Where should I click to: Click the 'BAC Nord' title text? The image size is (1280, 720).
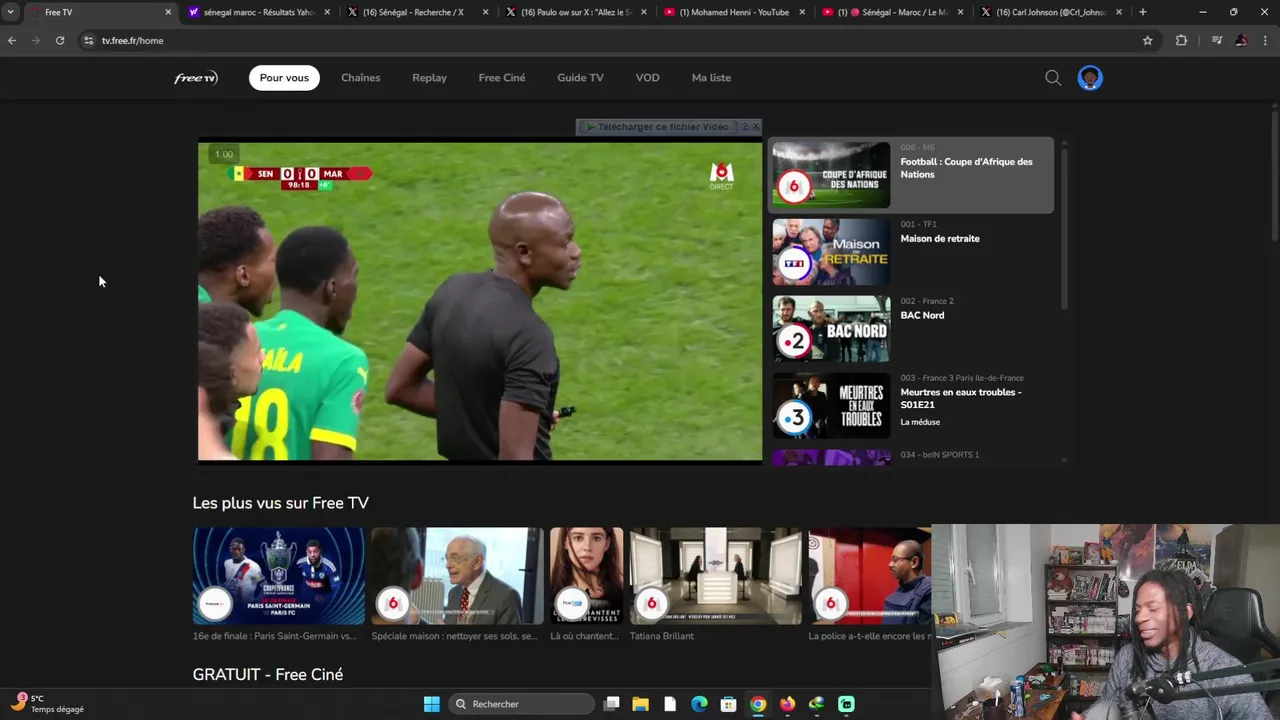[x=922, y=316]
